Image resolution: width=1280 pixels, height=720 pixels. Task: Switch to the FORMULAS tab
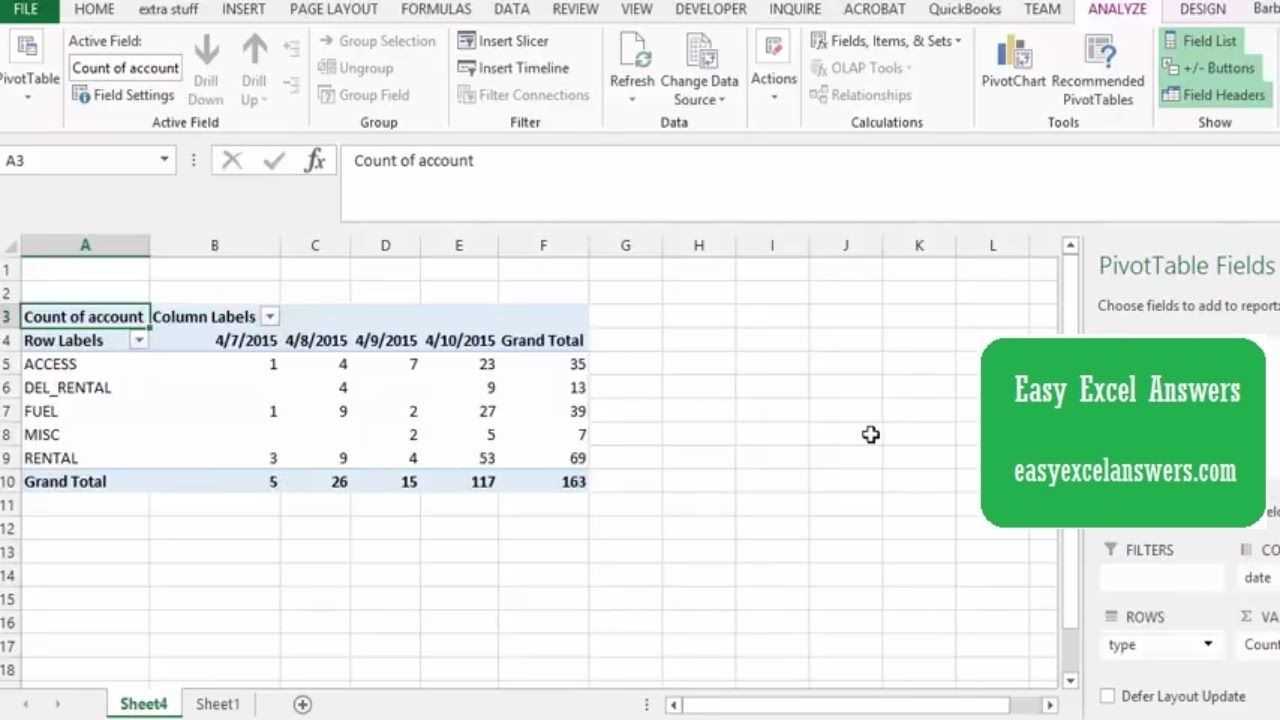[436, 9]
